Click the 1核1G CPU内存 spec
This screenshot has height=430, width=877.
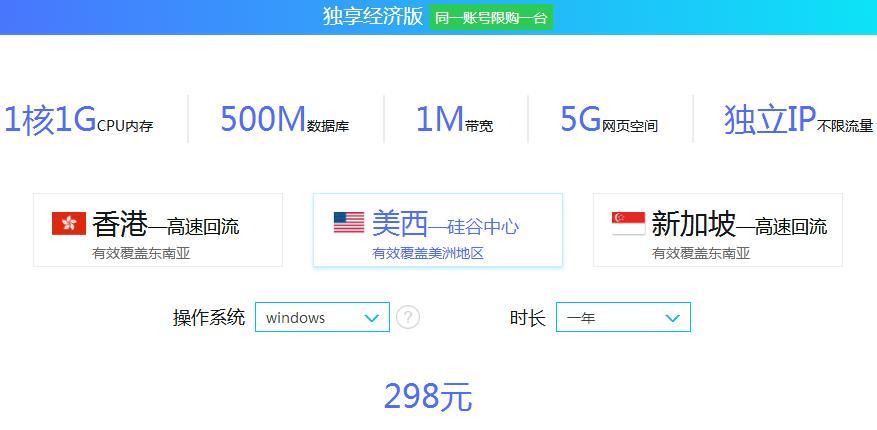pyautogui.click(x=78, y=120)
